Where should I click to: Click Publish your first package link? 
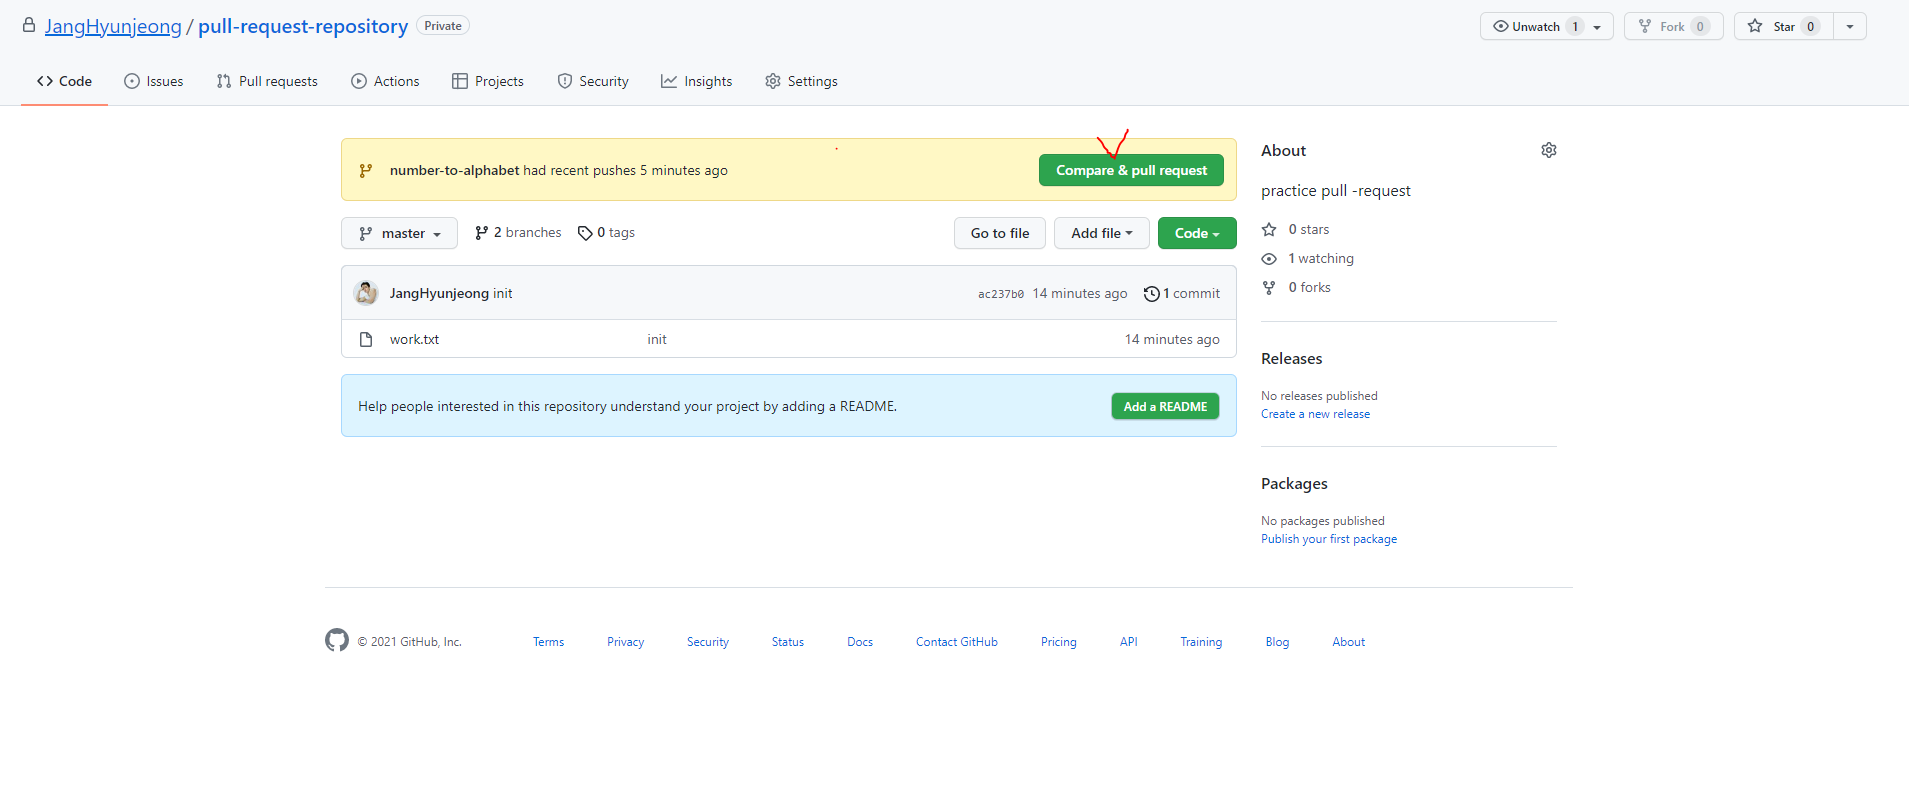(x=1329, y=539)
